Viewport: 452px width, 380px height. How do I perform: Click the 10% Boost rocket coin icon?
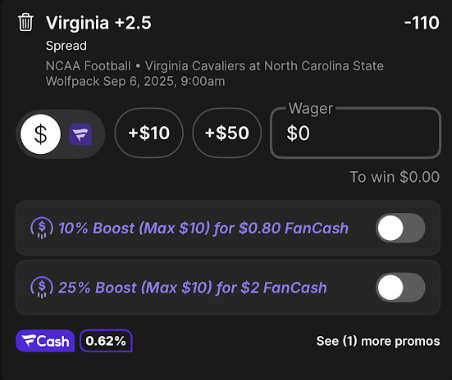pos(42,228)
